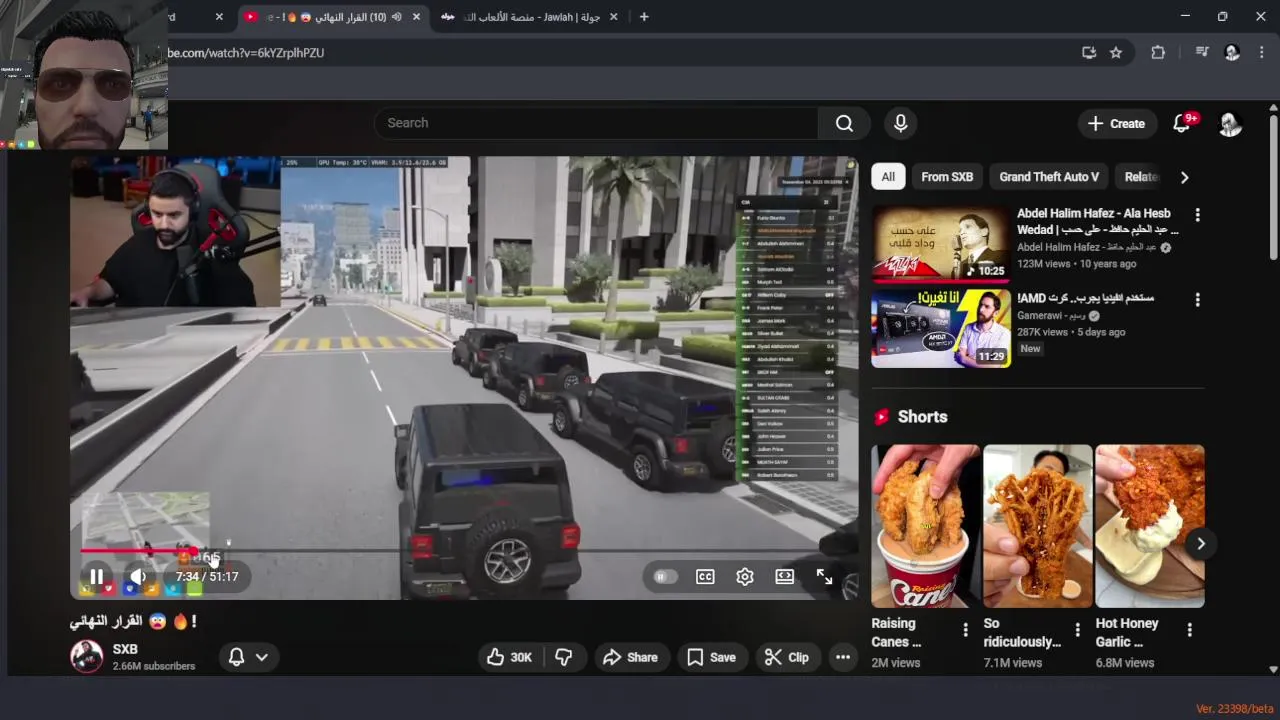Open options for Hot Honey Garlic short
Viewport: 1280px width, 720px height.
(1189, 630)
